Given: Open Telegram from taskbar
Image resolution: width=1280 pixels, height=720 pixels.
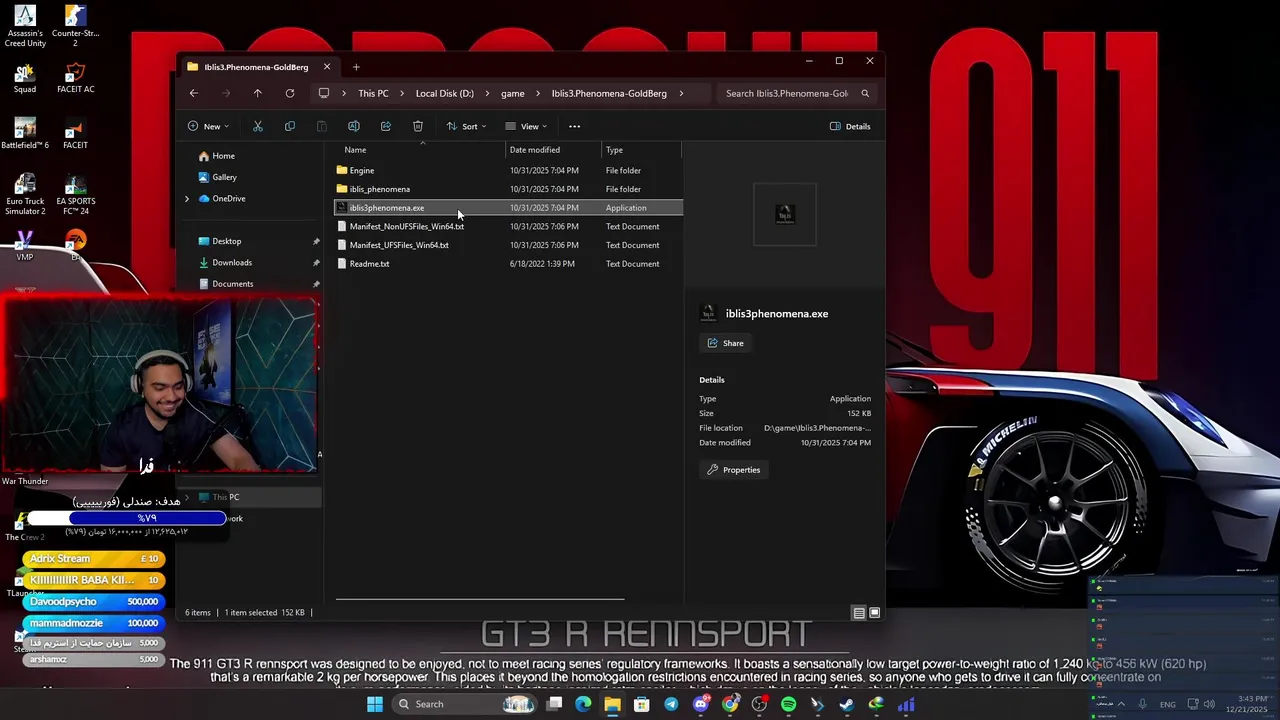Looking at the screenshot, I should click(671, 704).
